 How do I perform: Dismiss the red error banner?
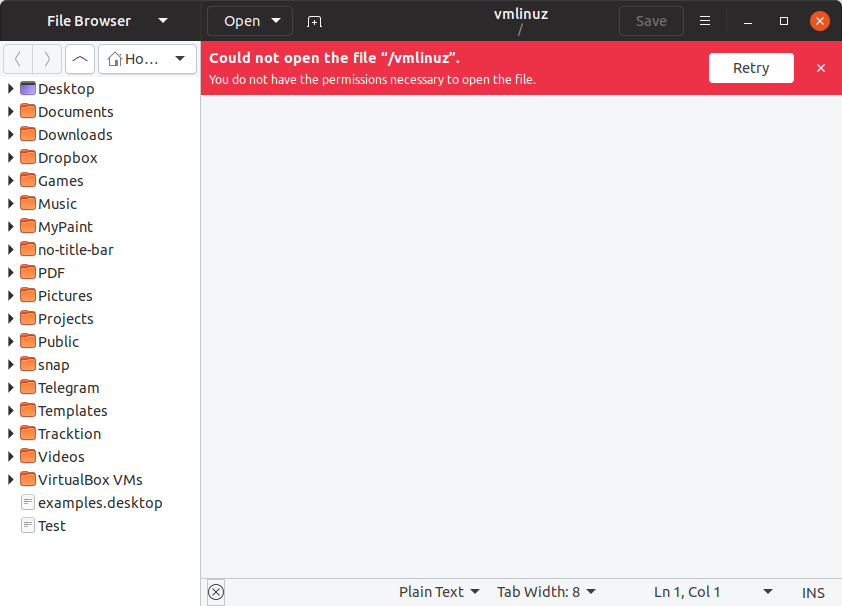coord(821,68)
